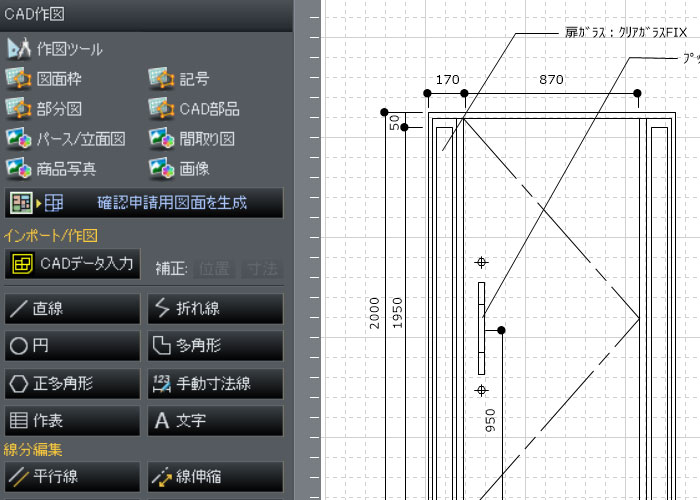Open the CAD部品 parts item
This screenshot has height=500, width=700.
tap(194, 108)
